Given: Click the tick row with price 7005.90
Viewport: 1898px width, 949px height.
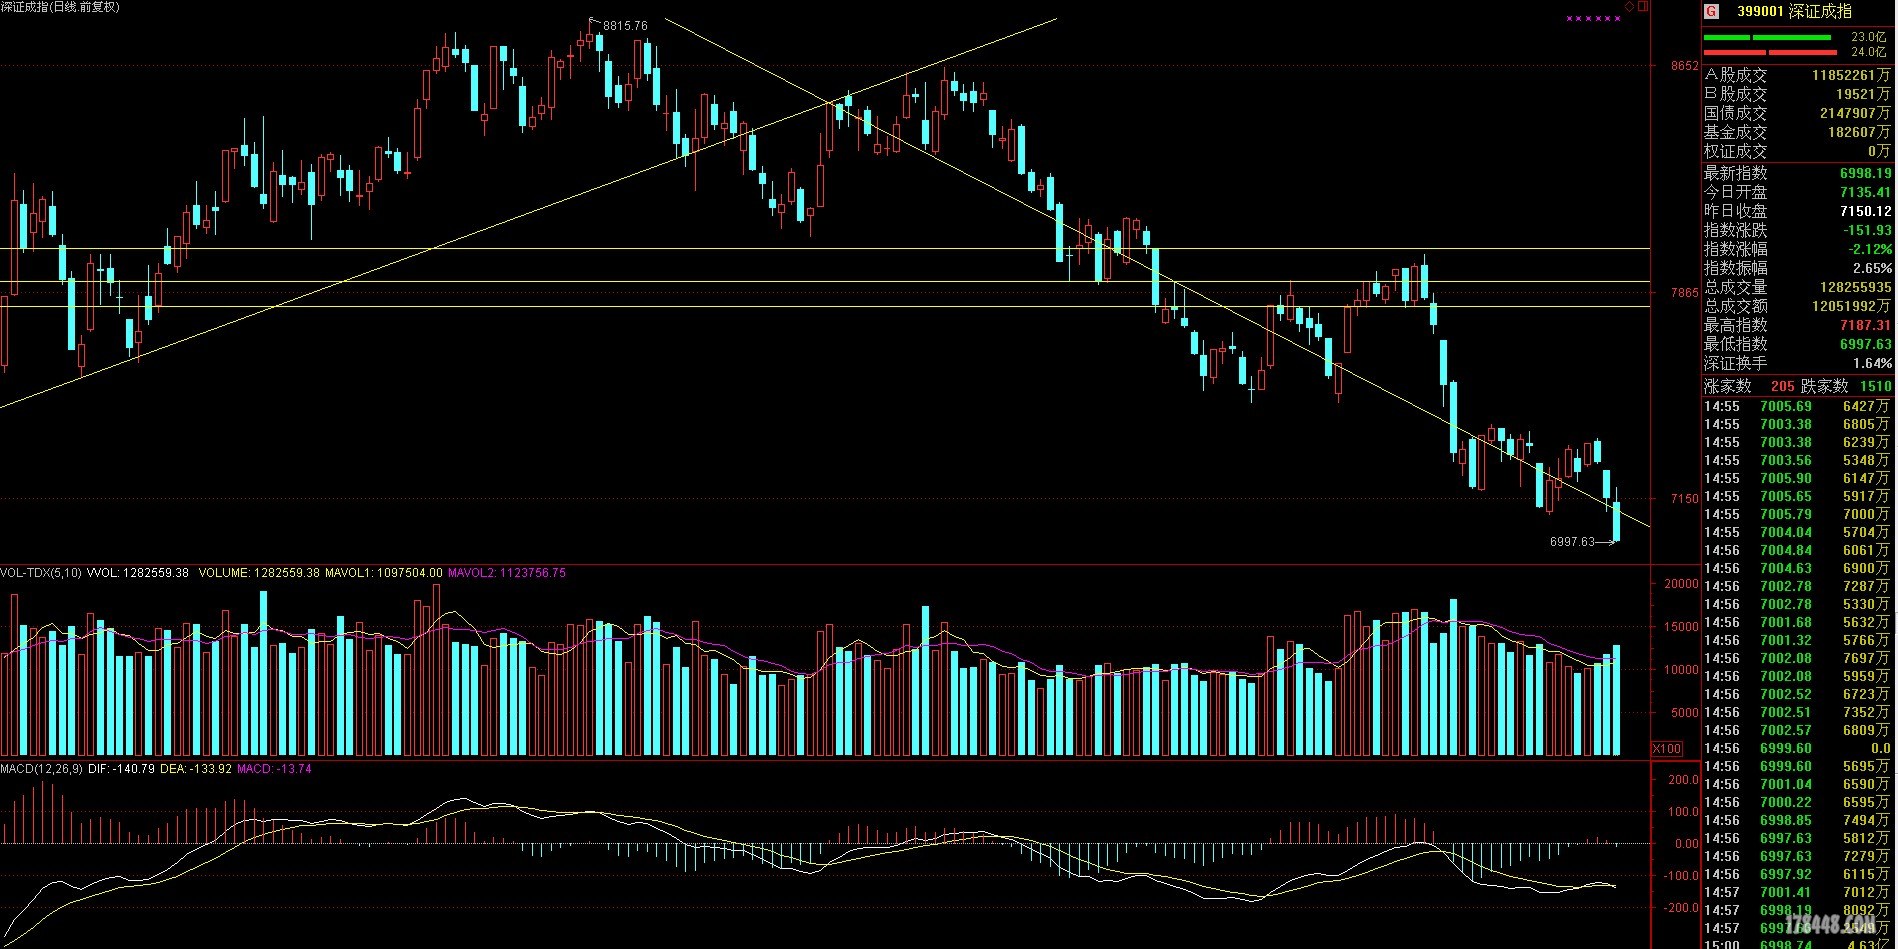Looking at the screenshot, I should click(x=1797, y=478).
